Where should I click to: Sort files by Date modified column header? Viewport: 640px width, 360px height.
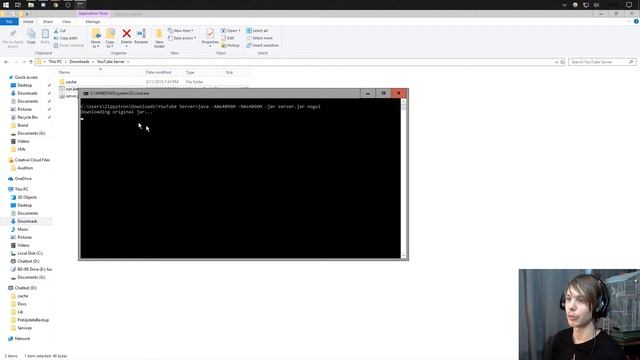pyautogui.click(x=163, y=72)
